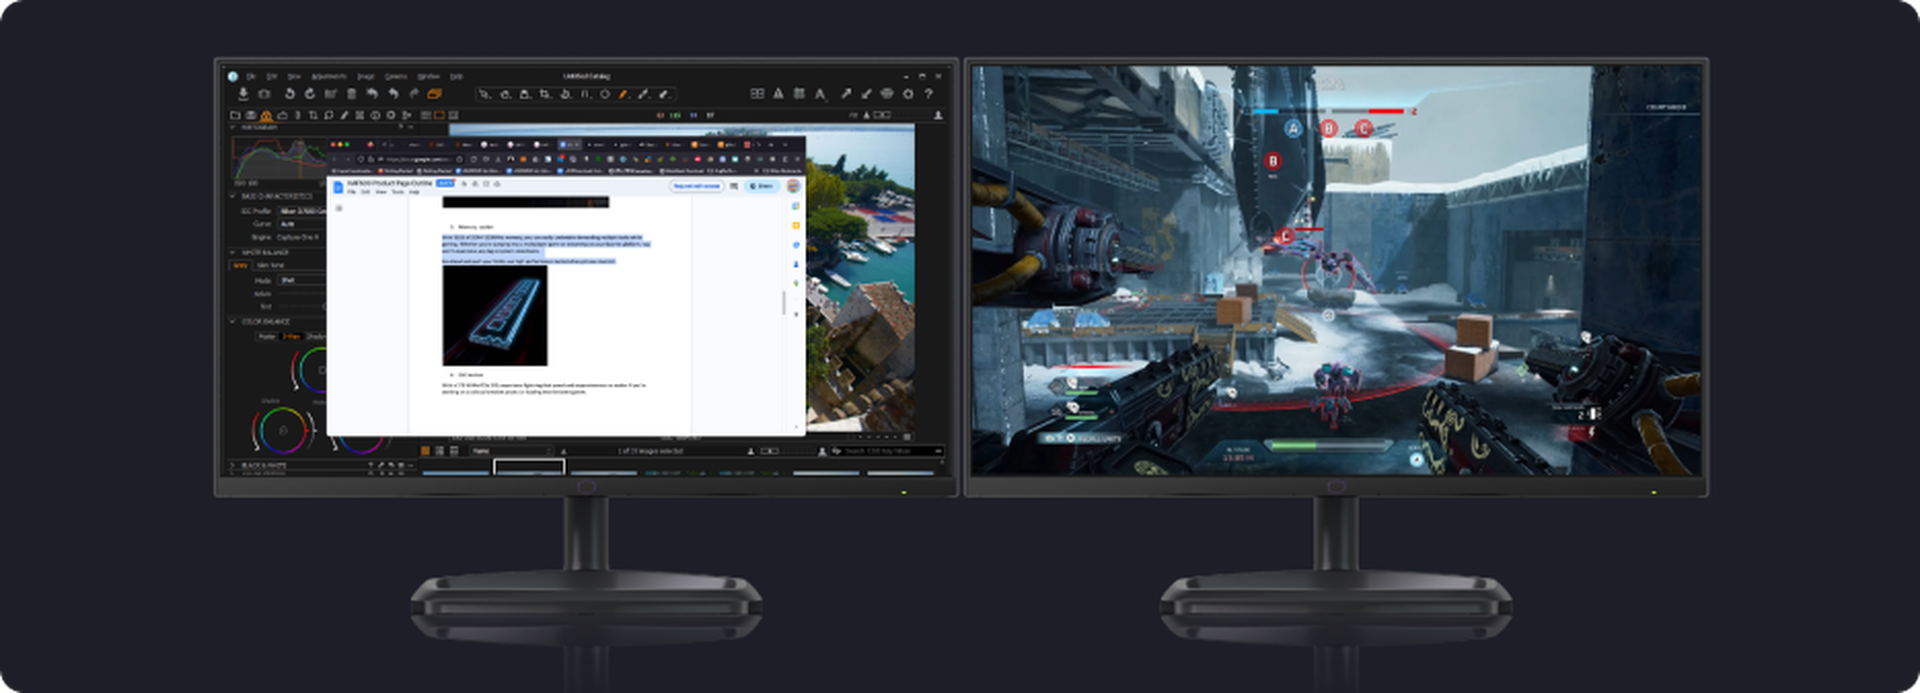Open the Library folder tool tab

(235, 115)
